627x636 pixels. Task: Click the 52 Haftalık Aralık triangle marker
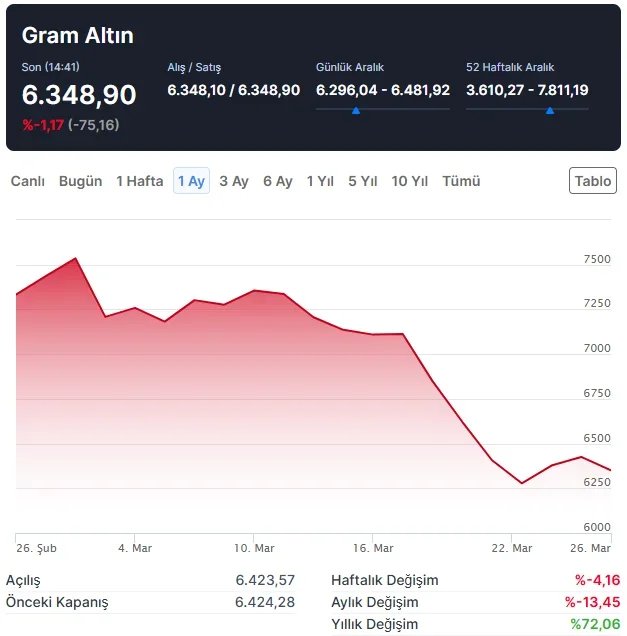click(x=549, y=110)
